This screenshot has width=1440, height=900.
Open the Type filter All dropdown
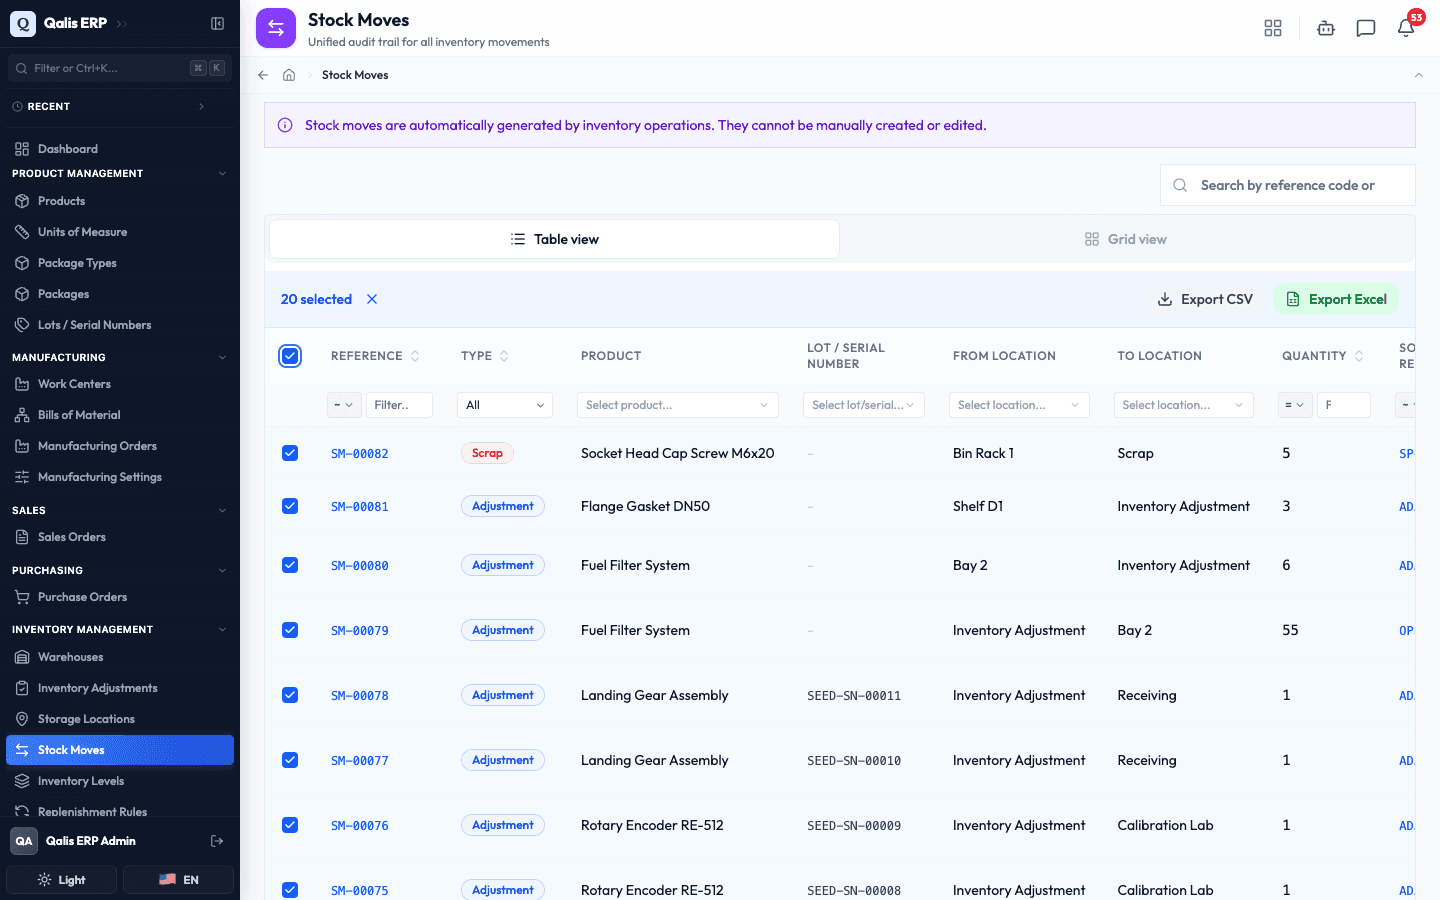(x=505, y=405)
